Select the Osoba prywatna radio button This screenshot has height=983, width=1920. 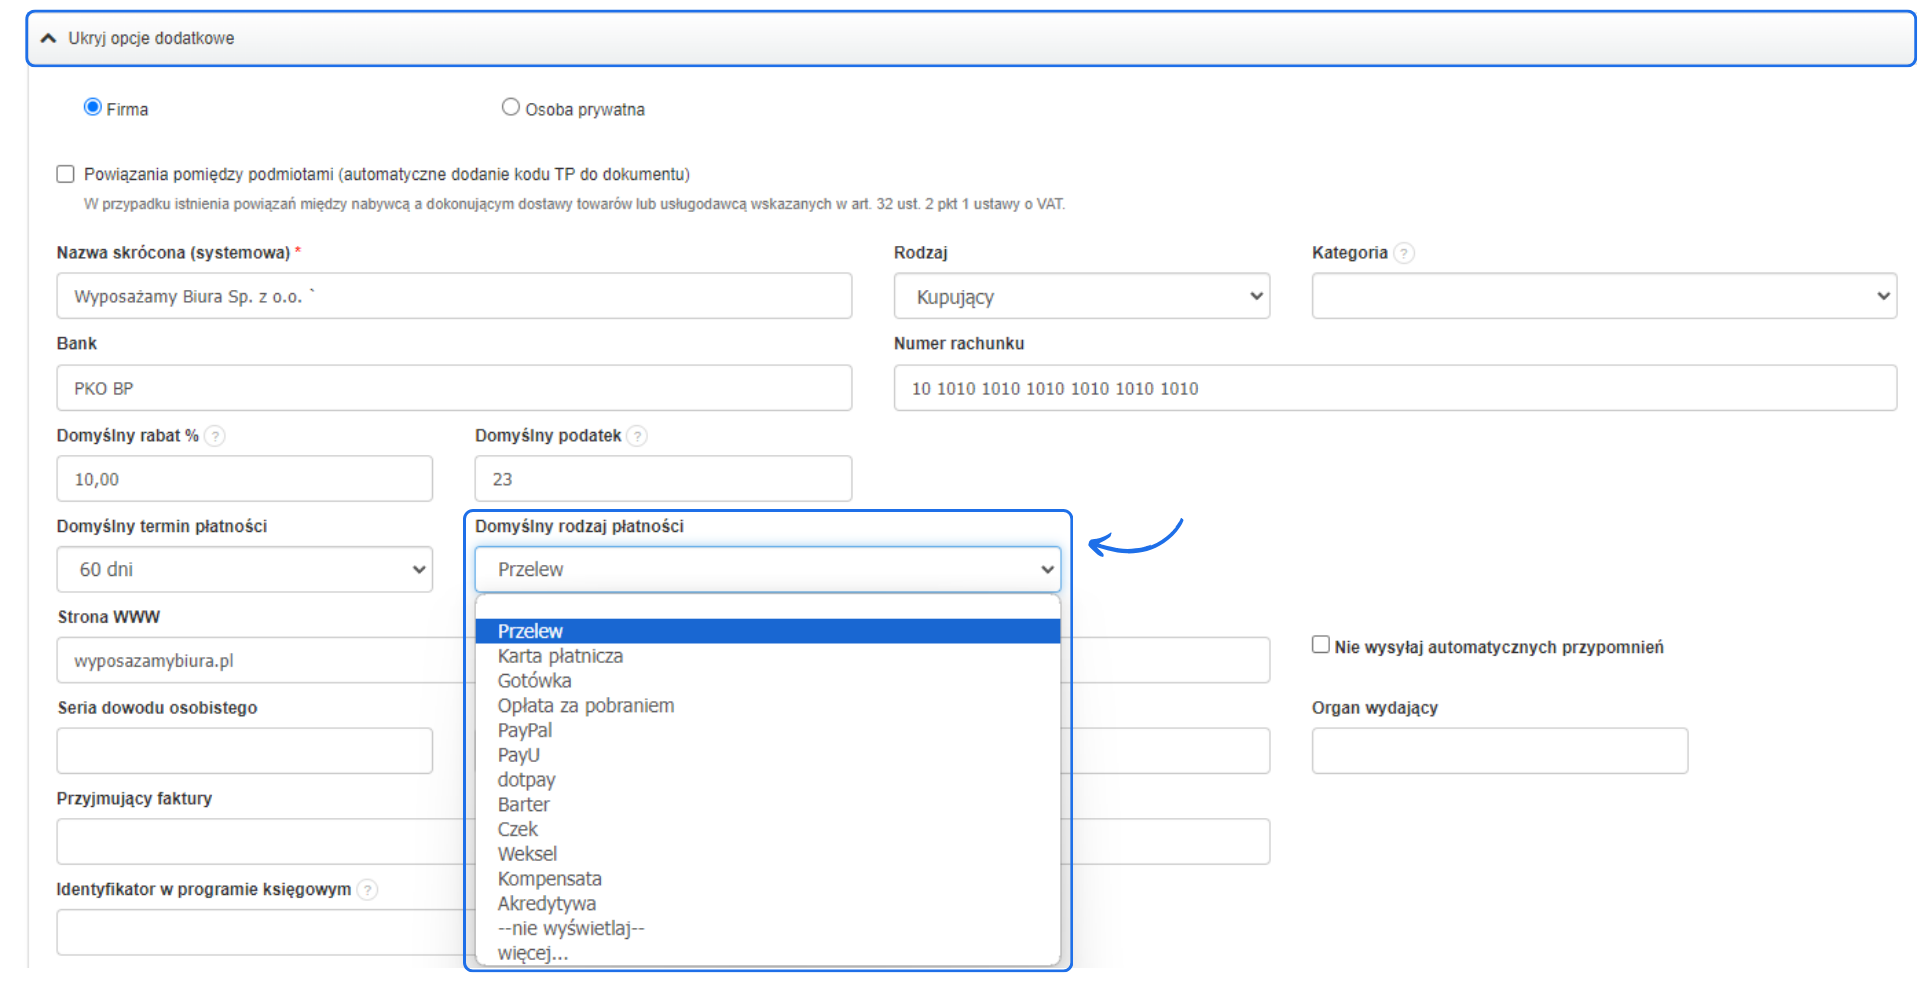pos(511,107)
